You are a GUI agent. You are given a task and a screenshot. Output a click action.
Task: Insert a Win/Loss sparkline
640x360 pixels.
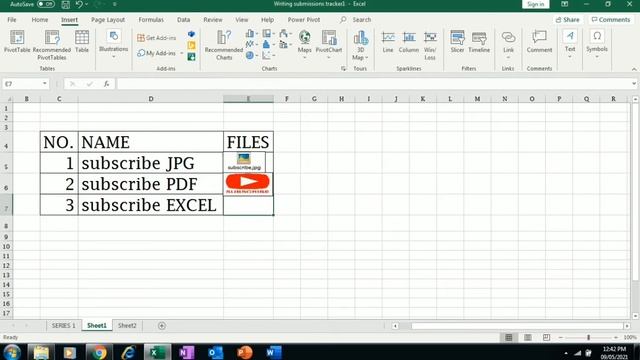430,45
